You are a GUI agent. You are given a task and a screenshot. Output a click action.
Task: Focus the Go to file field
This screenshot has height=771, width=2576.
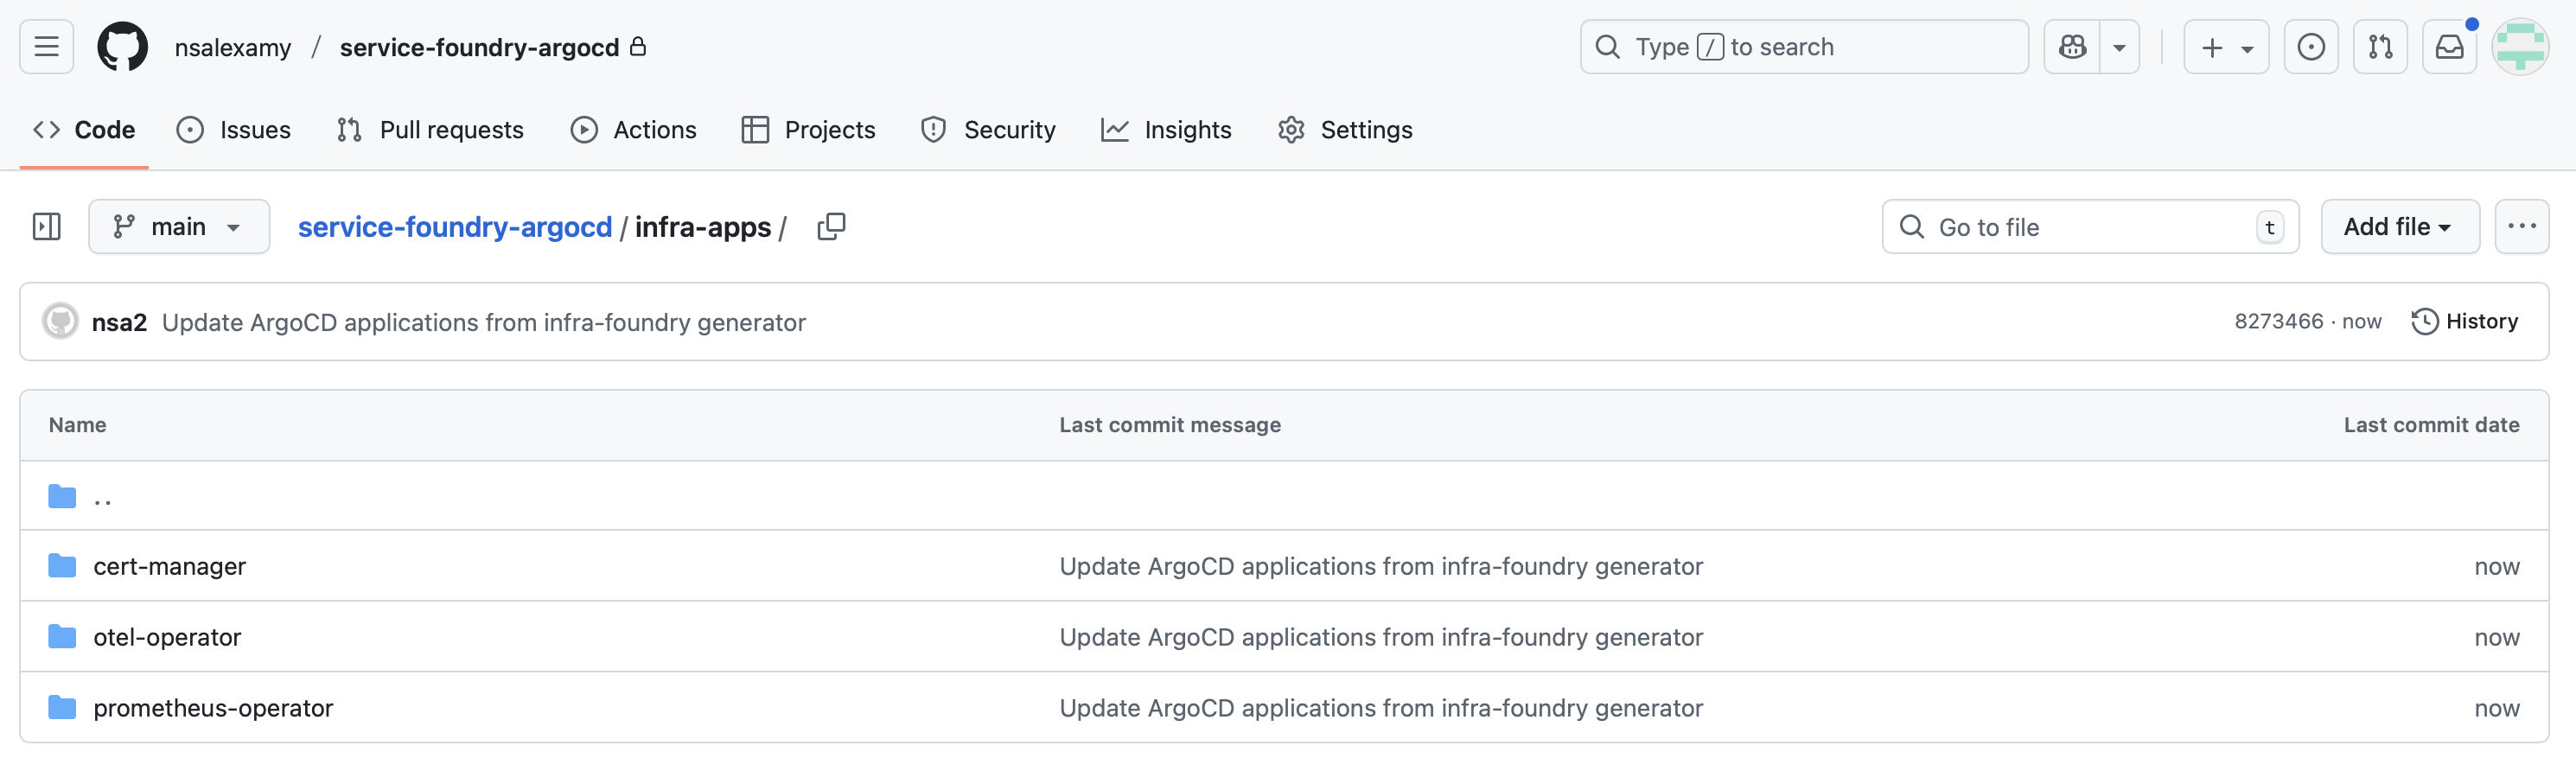click(2090, 227)
